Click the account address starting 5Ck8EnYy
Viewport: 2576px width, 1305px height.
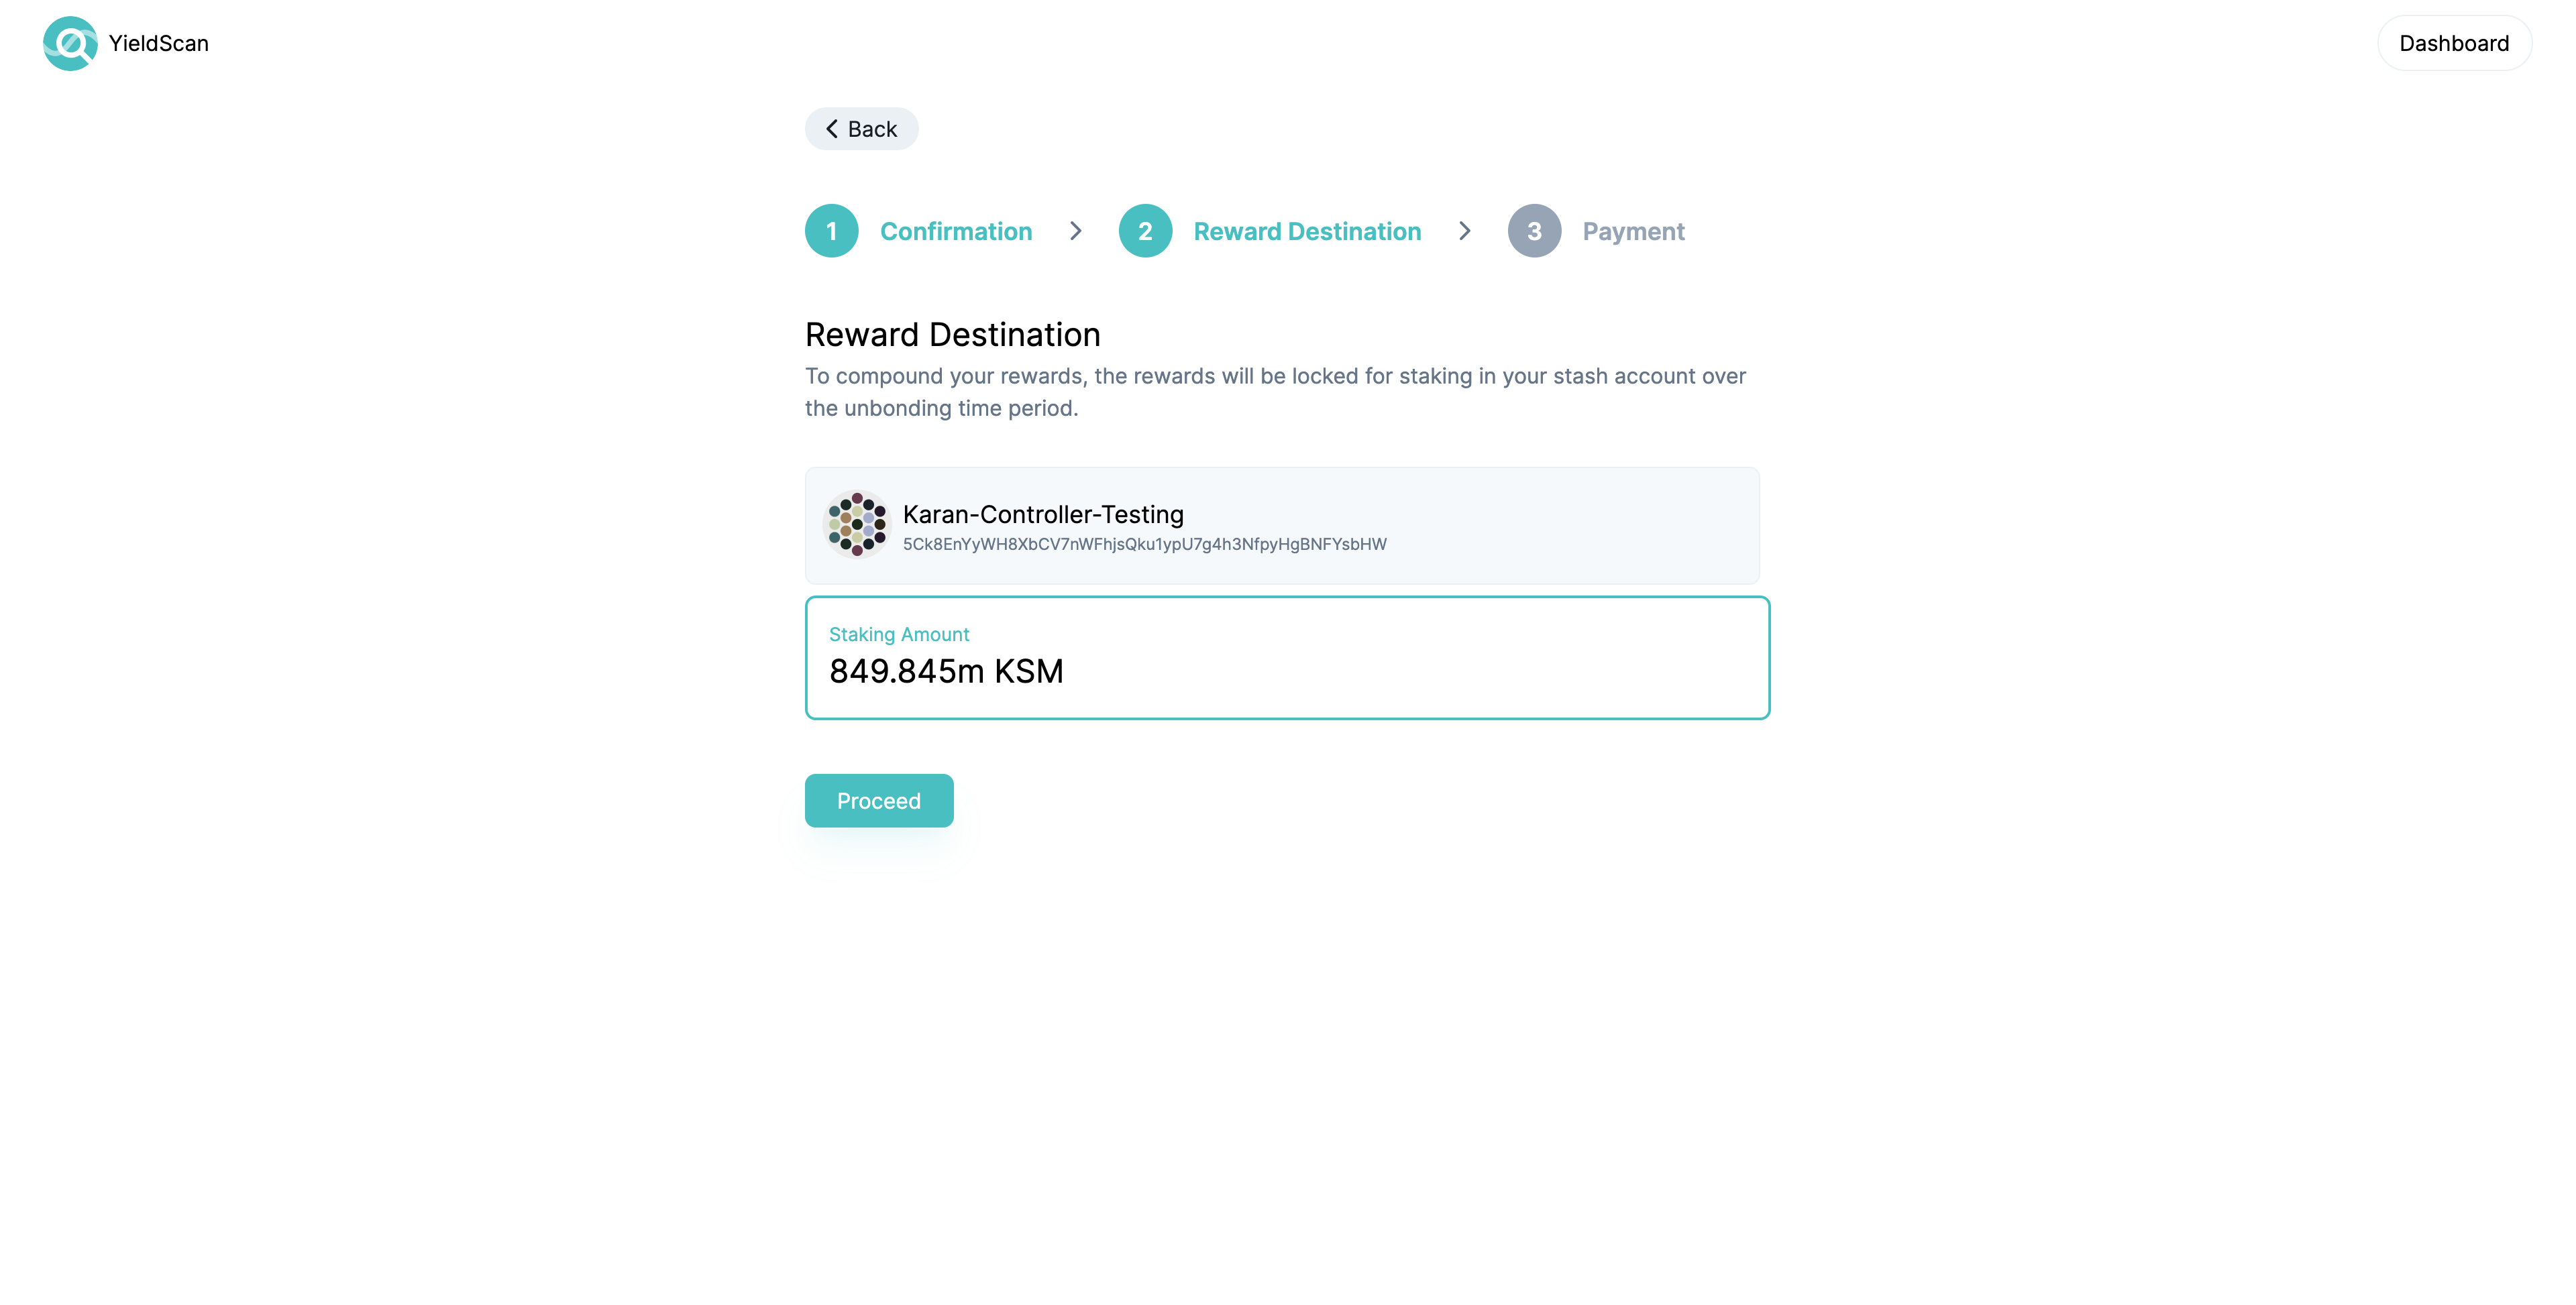[x=1144, y=544]
